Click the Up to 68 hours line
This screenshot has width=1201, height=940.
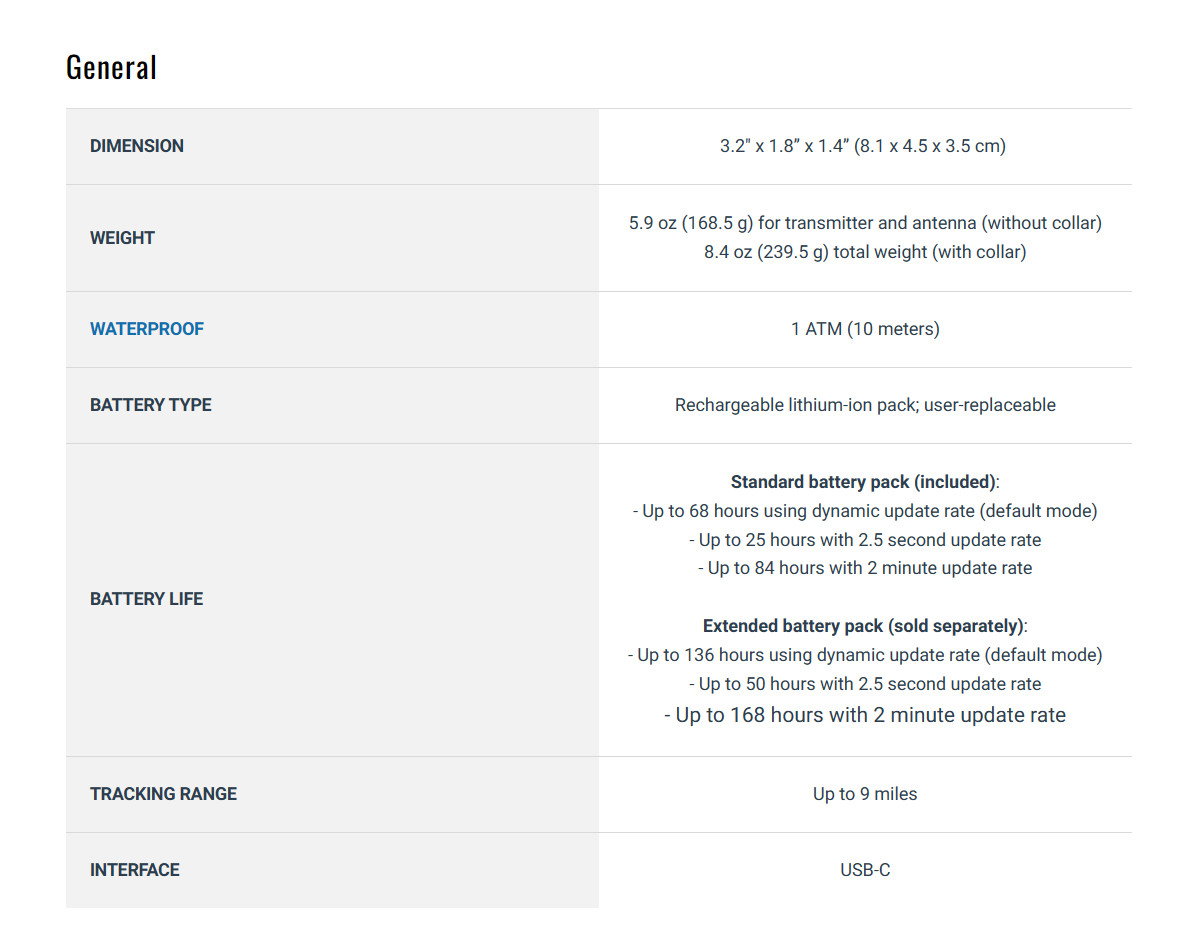(x=865, y=511)
